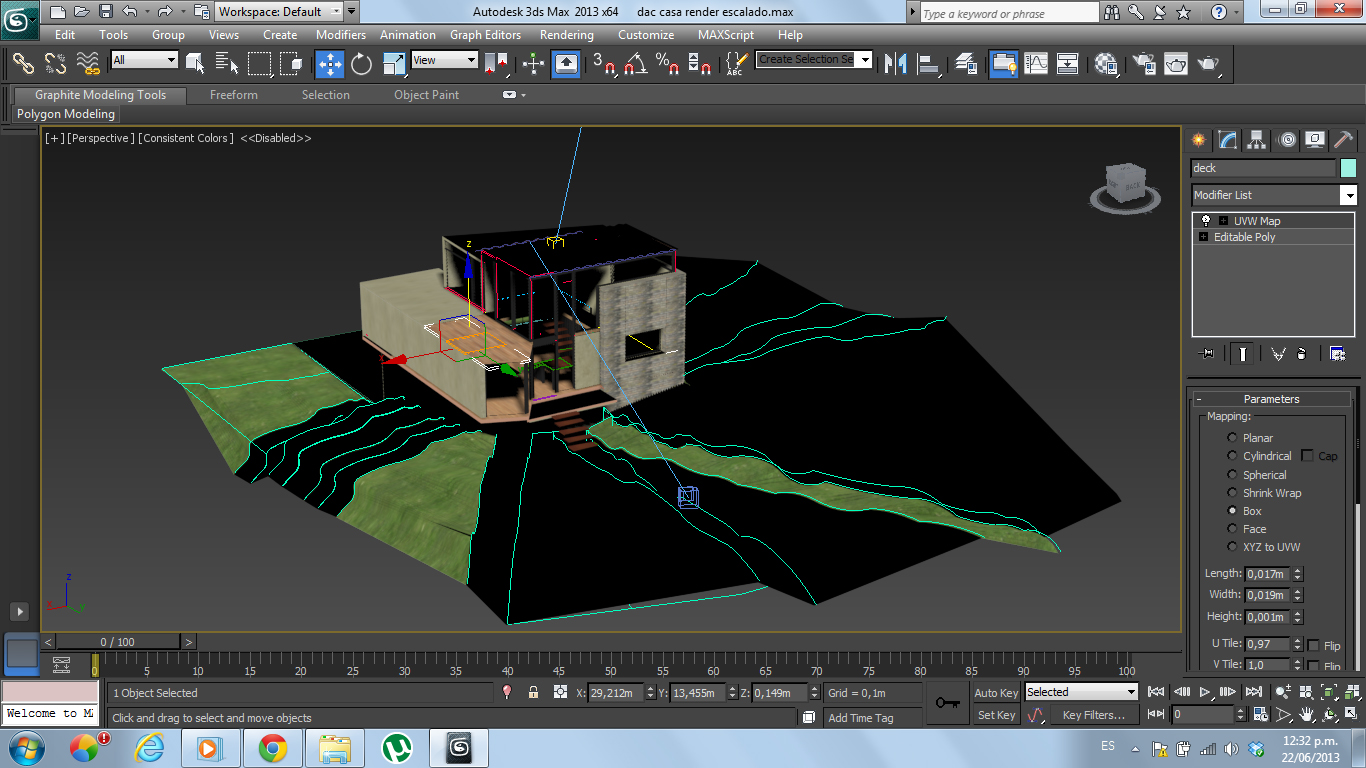Viewport: 1366px width, 768px height.
Task: Enable the Cap checkbox
Action: point(1307,456)
